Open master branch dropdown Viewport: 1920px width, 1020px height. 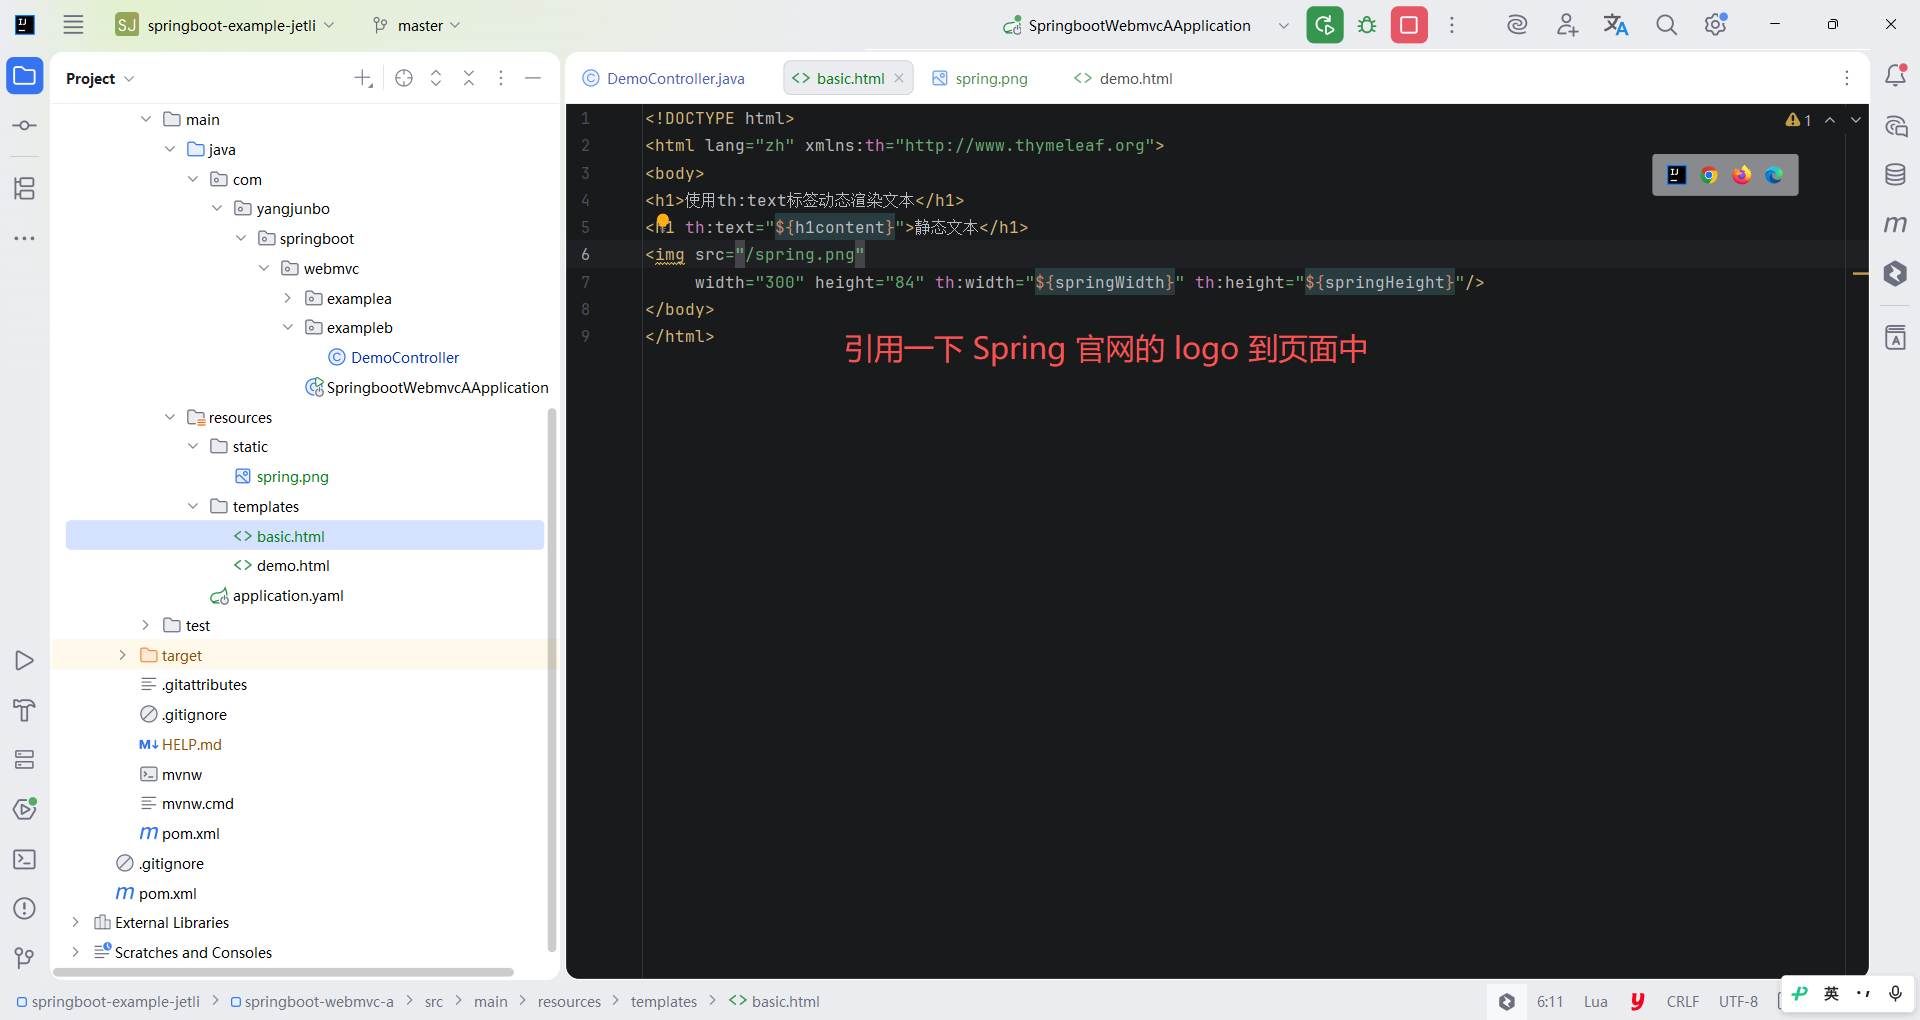tap(416, 25)
